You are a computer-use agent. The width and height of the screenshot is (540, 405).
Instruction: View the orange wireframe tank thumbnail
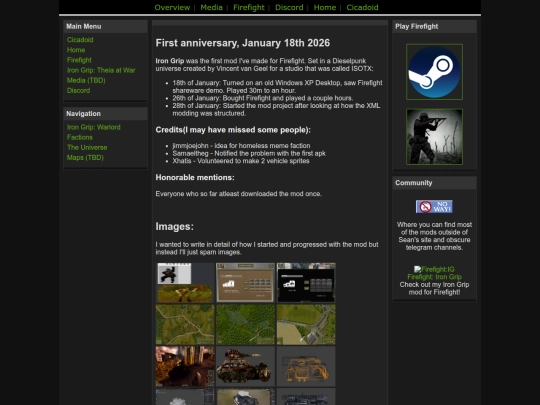point(306,366)
